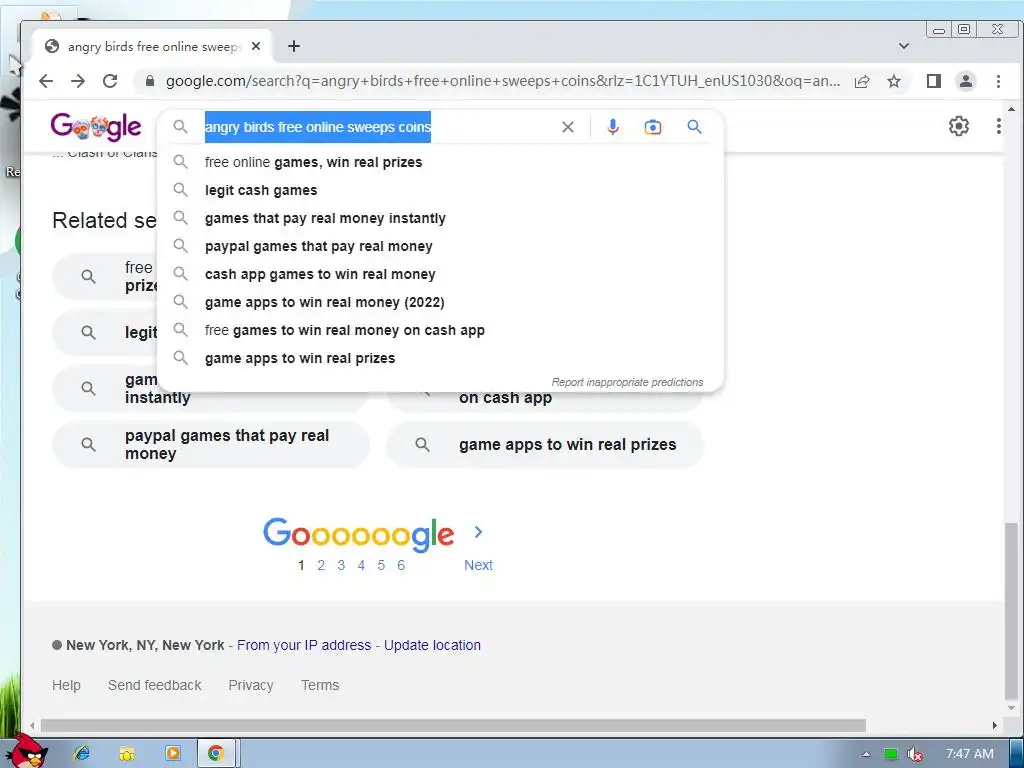Image resolution: width=1024 pixels, height=768 pixels.
Task: Click the lock icon in address bar
Action: coord(150,81)
